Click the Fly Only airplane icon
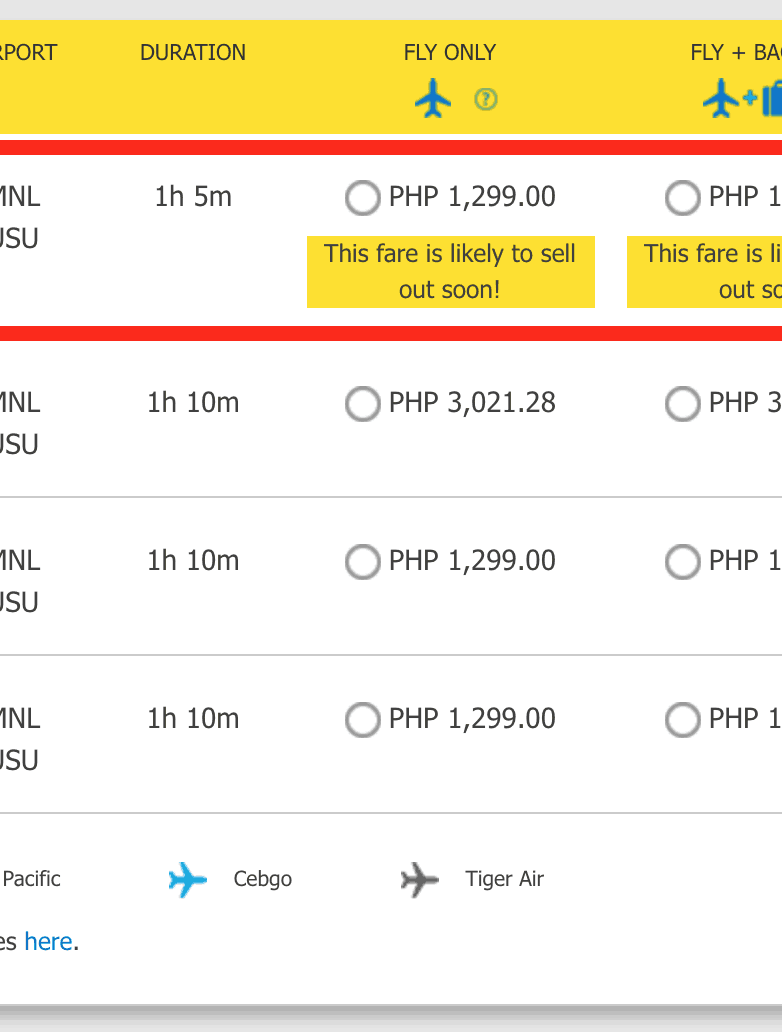The height and width of the screenshot is (1032, 782). [433, 100]
